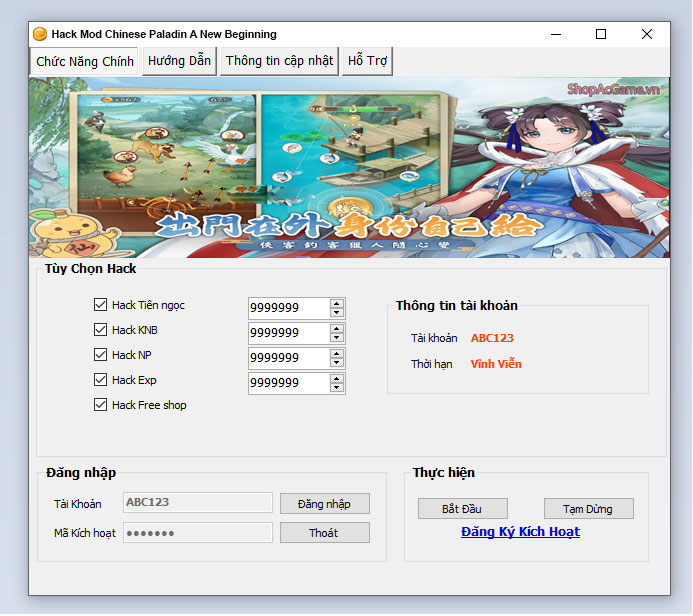Minimize the Hack Mod window
Image resolution: width=693 pixels, height=616 pixels.
[556, 34]
